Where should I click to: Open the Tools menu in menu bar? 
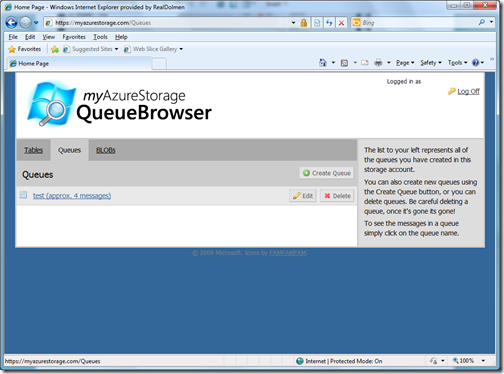point(100,37)
